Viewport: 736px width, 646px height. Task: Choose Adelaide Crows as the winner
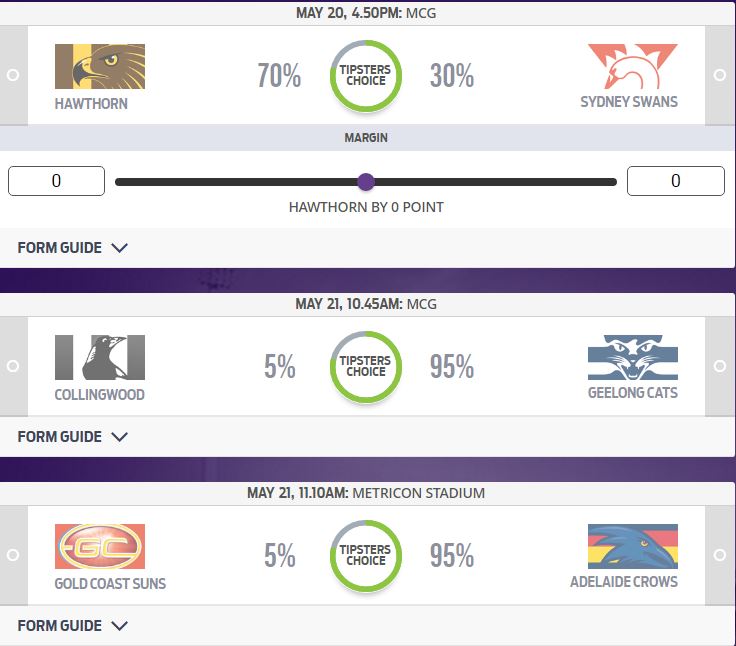click(720, 554)
